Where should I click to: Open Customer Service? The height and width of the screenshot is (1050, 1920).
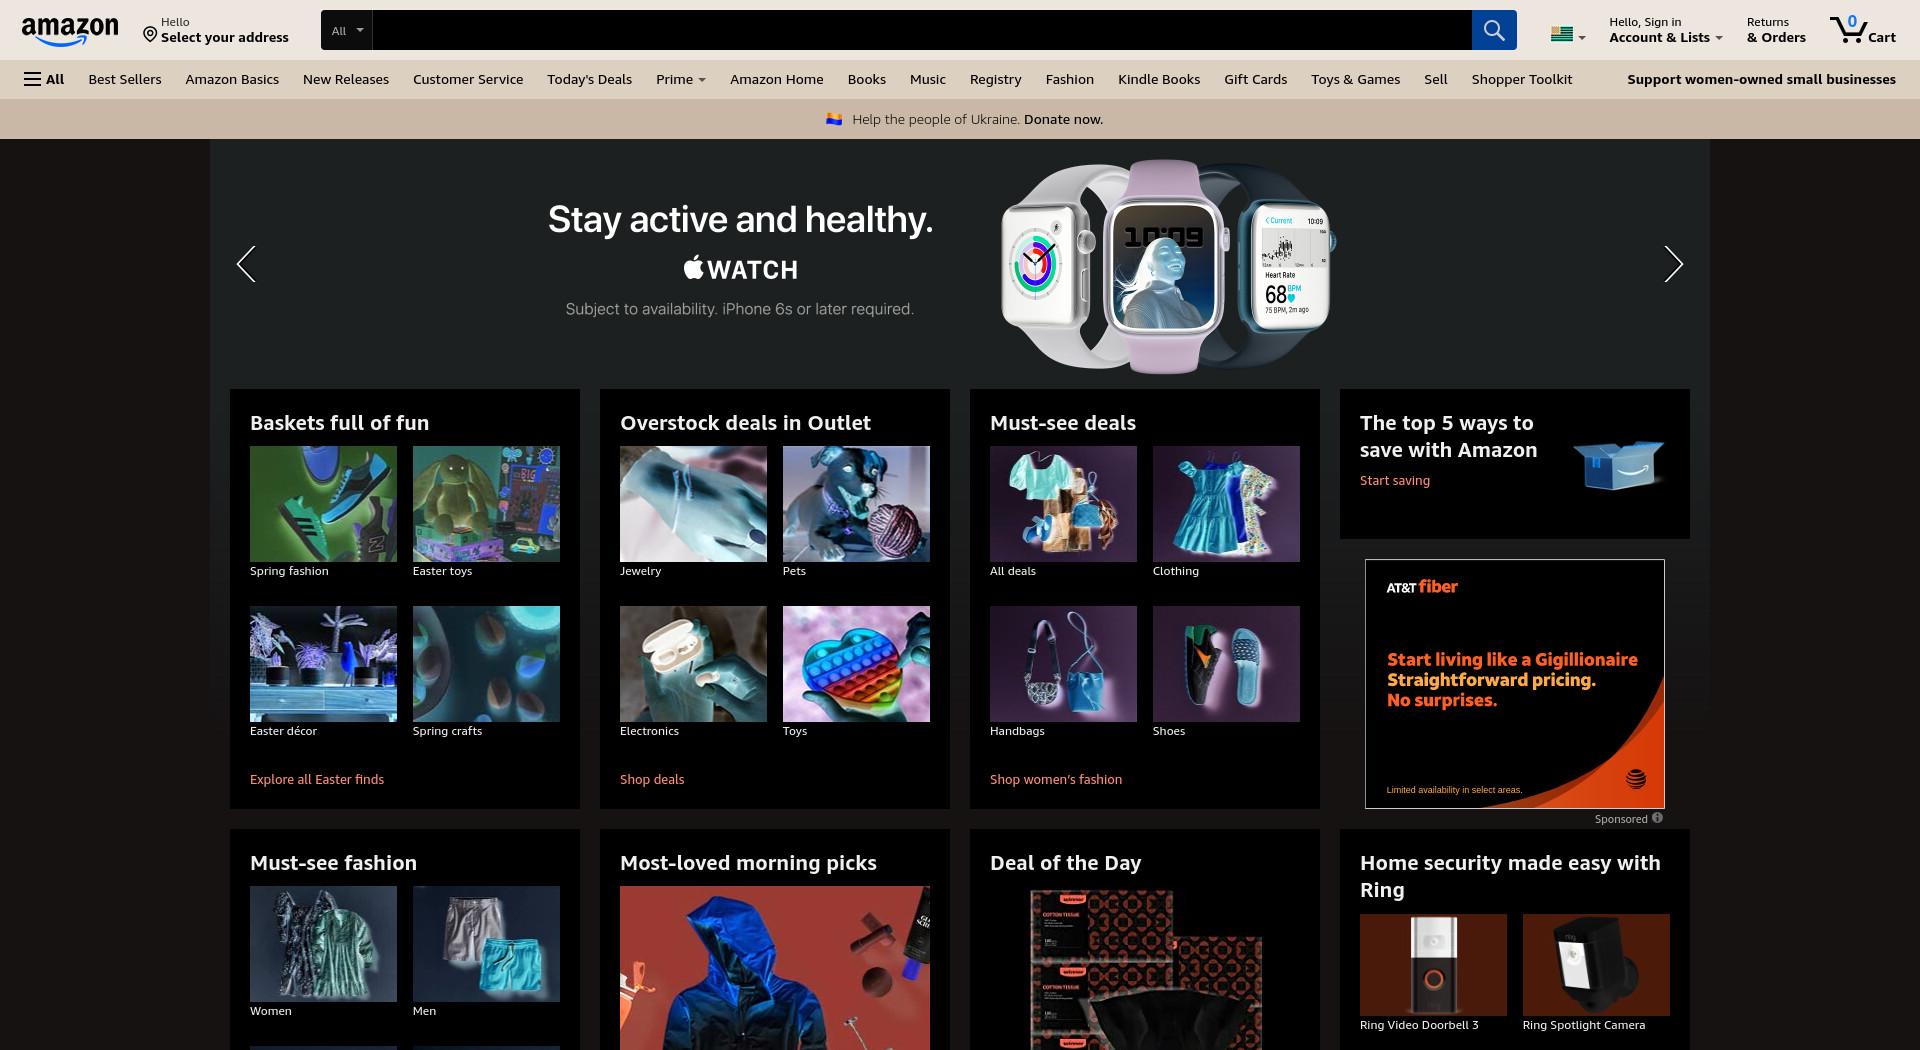pyautogui.click(x=468, y=79)
